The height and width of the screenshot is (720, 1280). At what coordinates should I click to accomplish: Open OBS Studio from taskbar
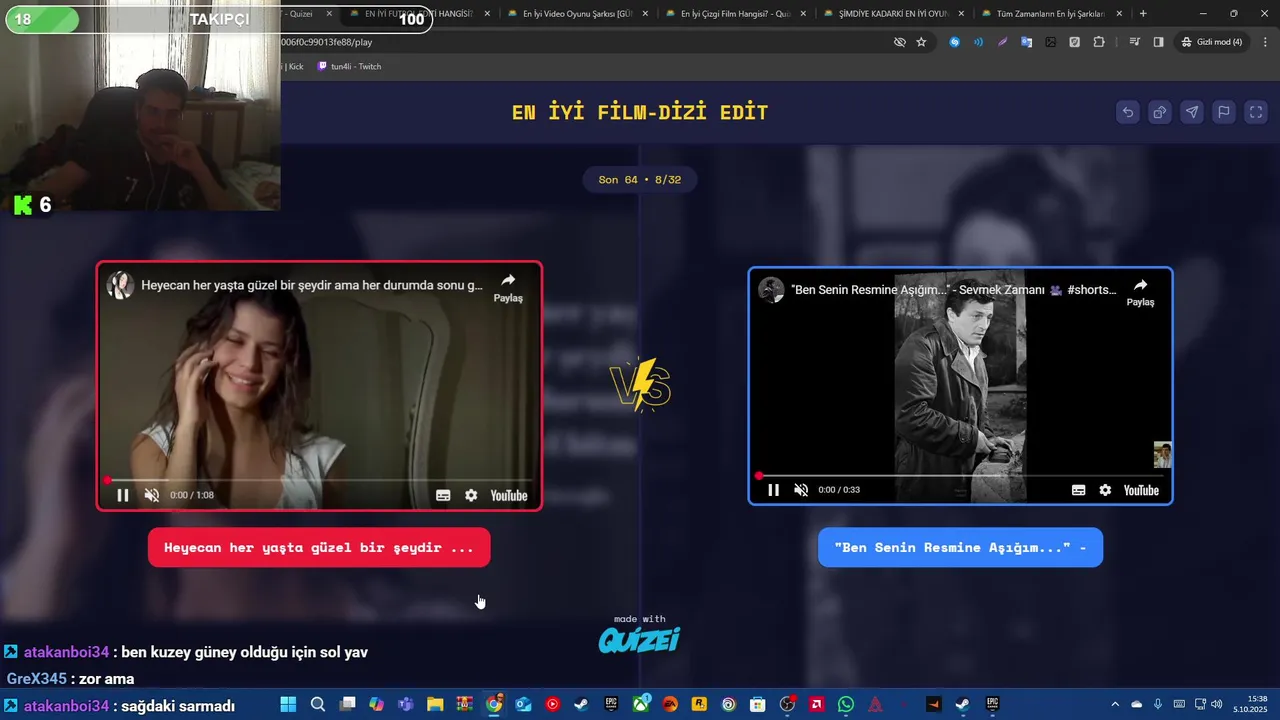[x=787, y=704]
